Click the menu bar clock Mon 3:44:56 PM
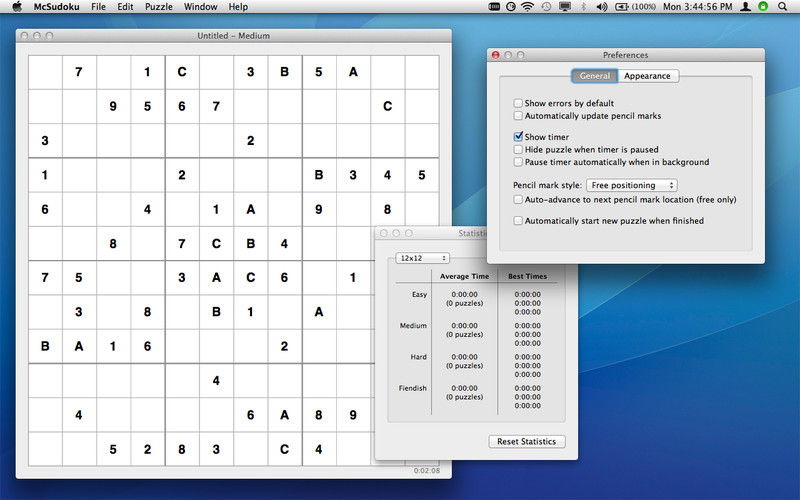This screenshot has height=500, width=800. 697,7
